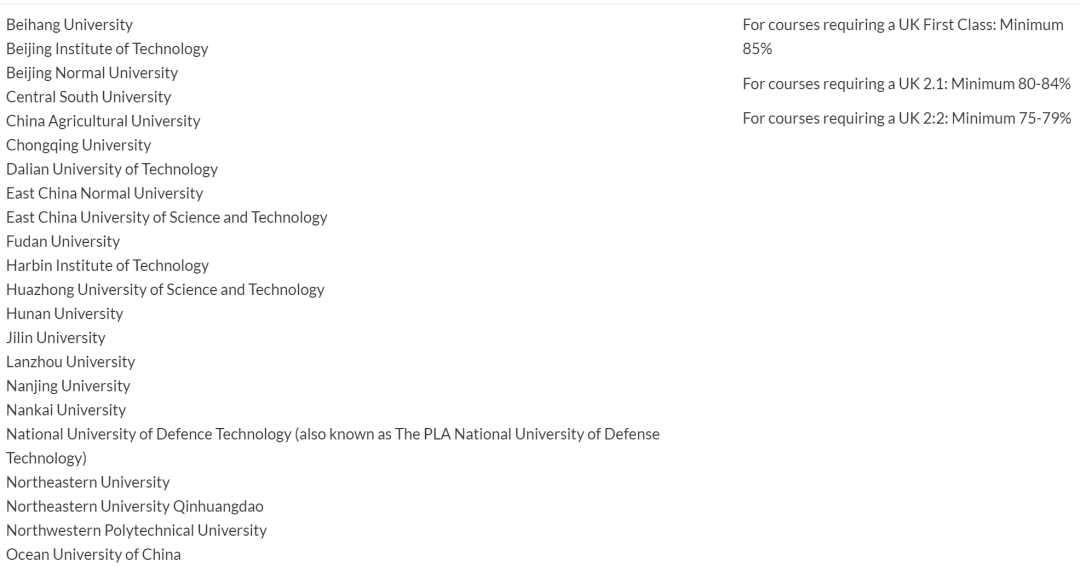Click the Beihang University entry
1080x567 pixels.
click(x=69, y=24)
